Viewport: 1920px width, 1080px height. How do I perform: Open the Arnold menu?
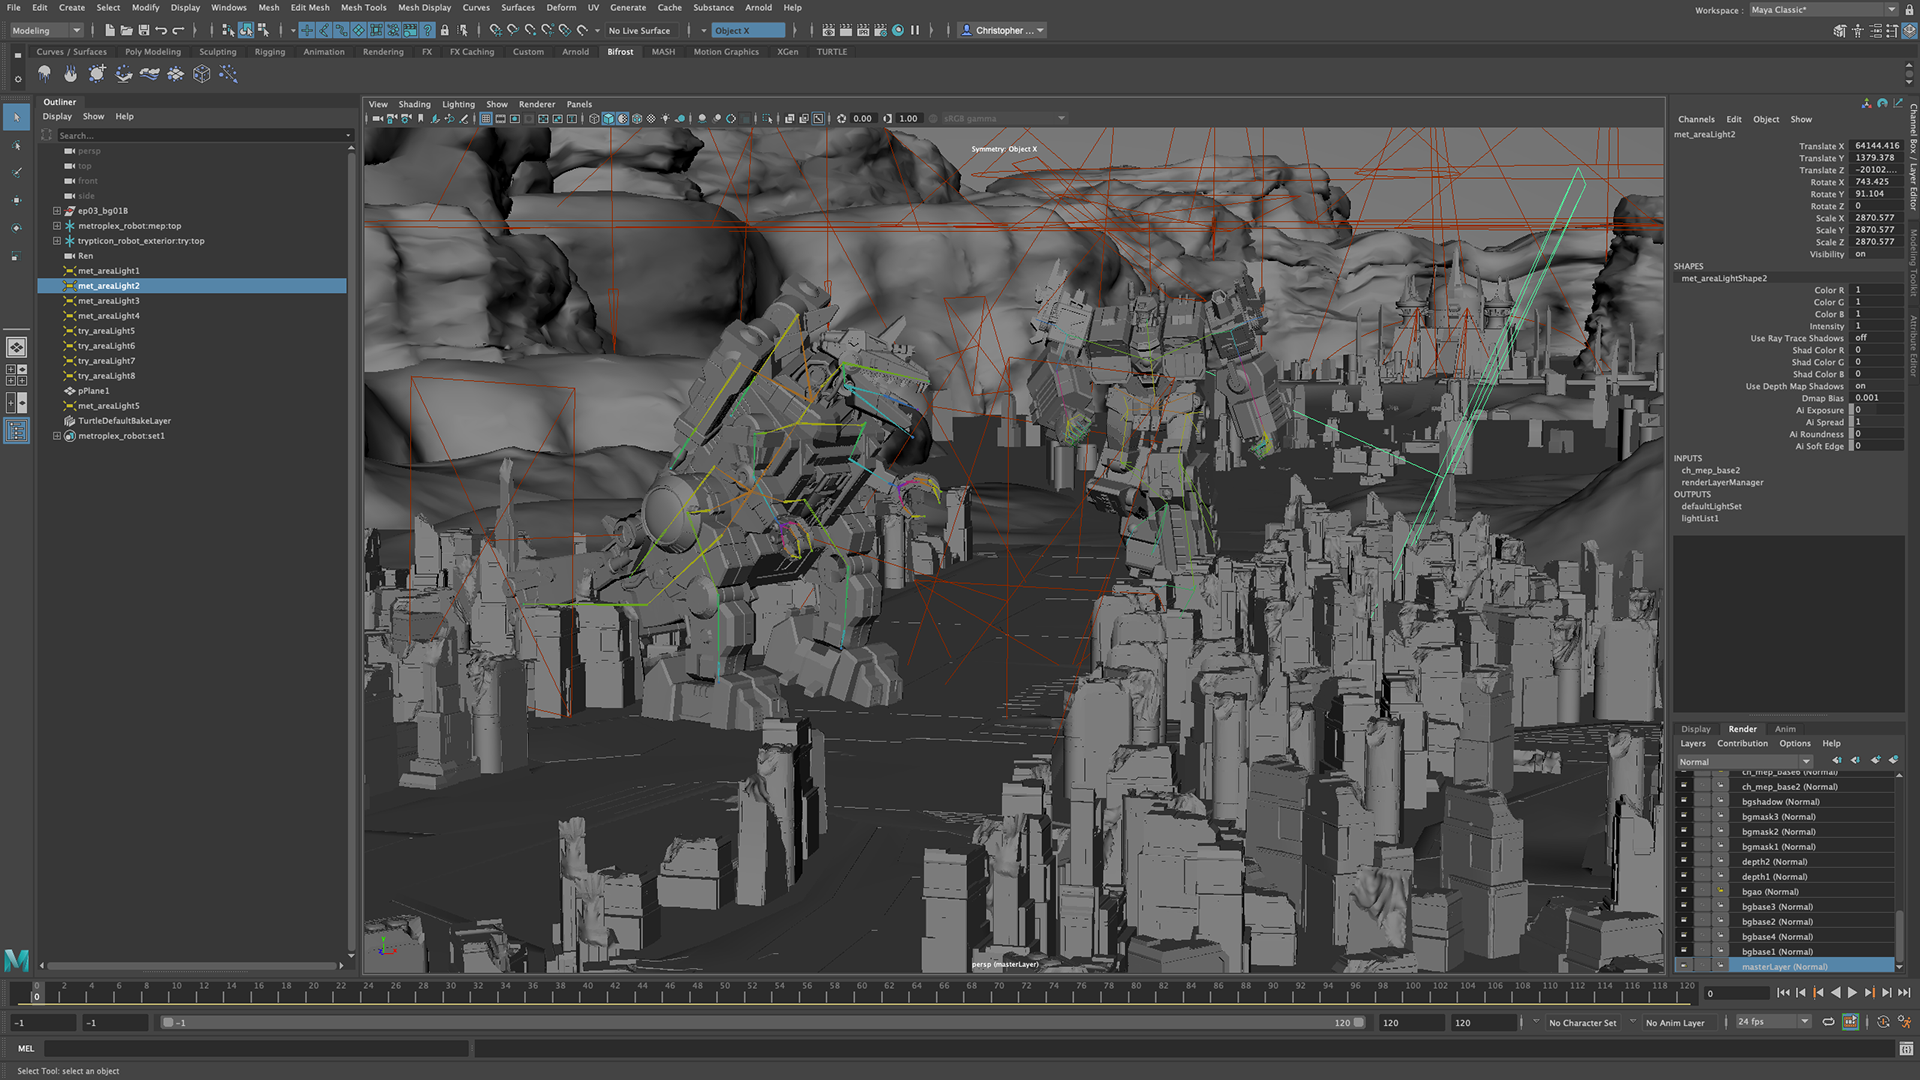coord(758,7)
